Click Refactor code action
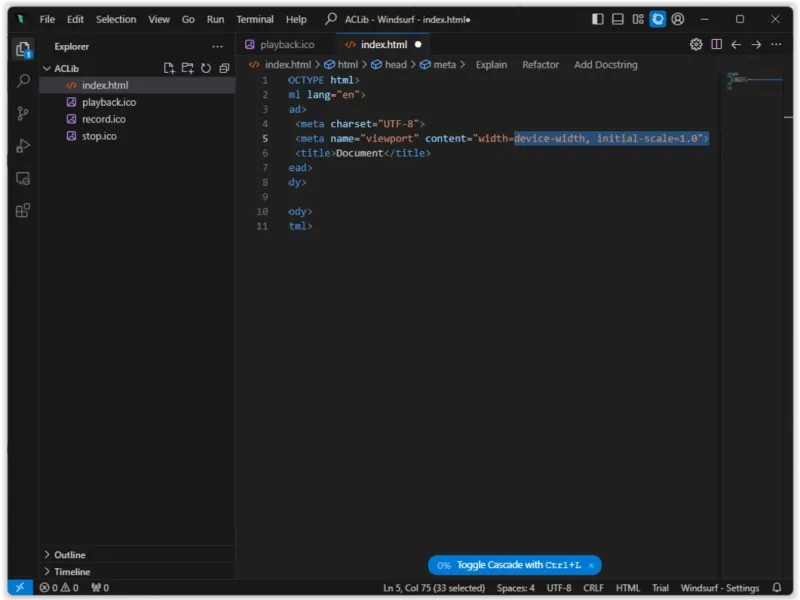The height and width of the screenshot is (600, 800). point(540,65)
